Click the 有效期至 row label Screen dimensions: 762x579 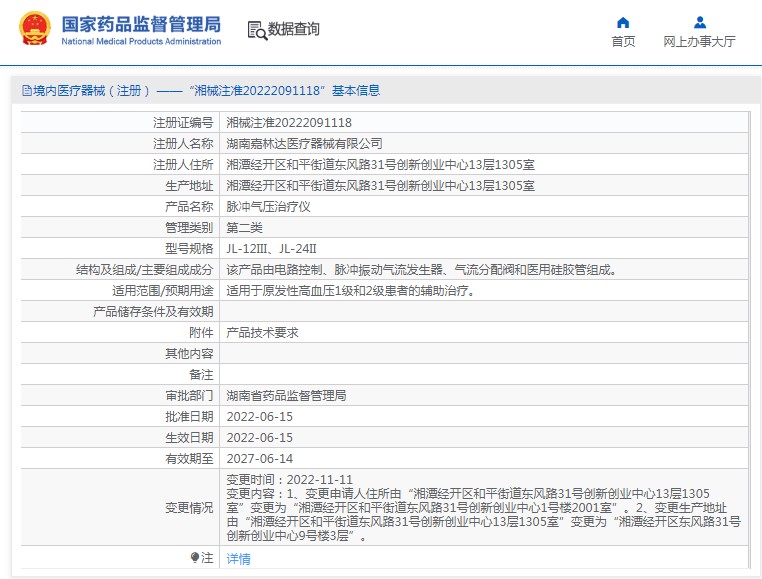189,458
